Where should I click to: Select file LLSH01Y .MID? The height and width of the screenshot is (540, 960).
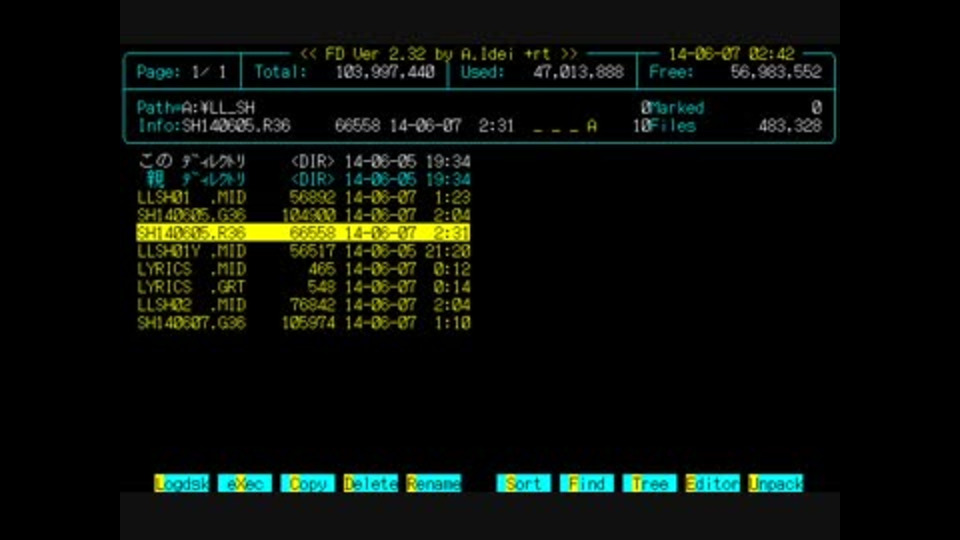click(304, 251)
